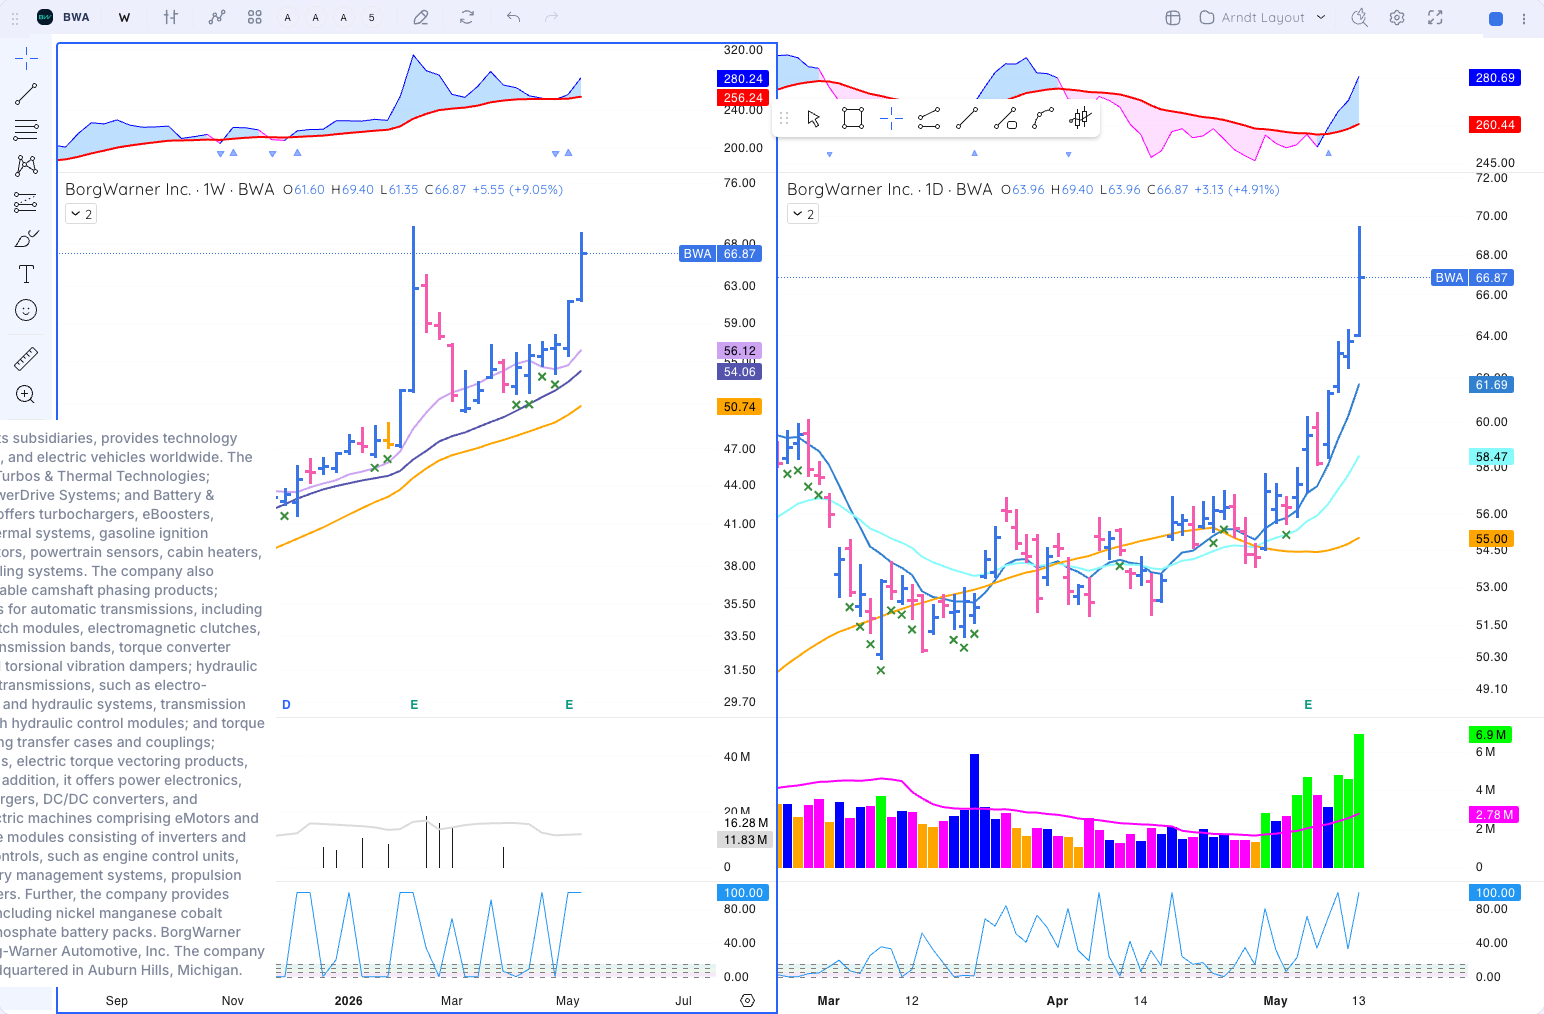The image size is (1544, 1014).
Task: Activate the zoom in tool
Action: (26, 394)
